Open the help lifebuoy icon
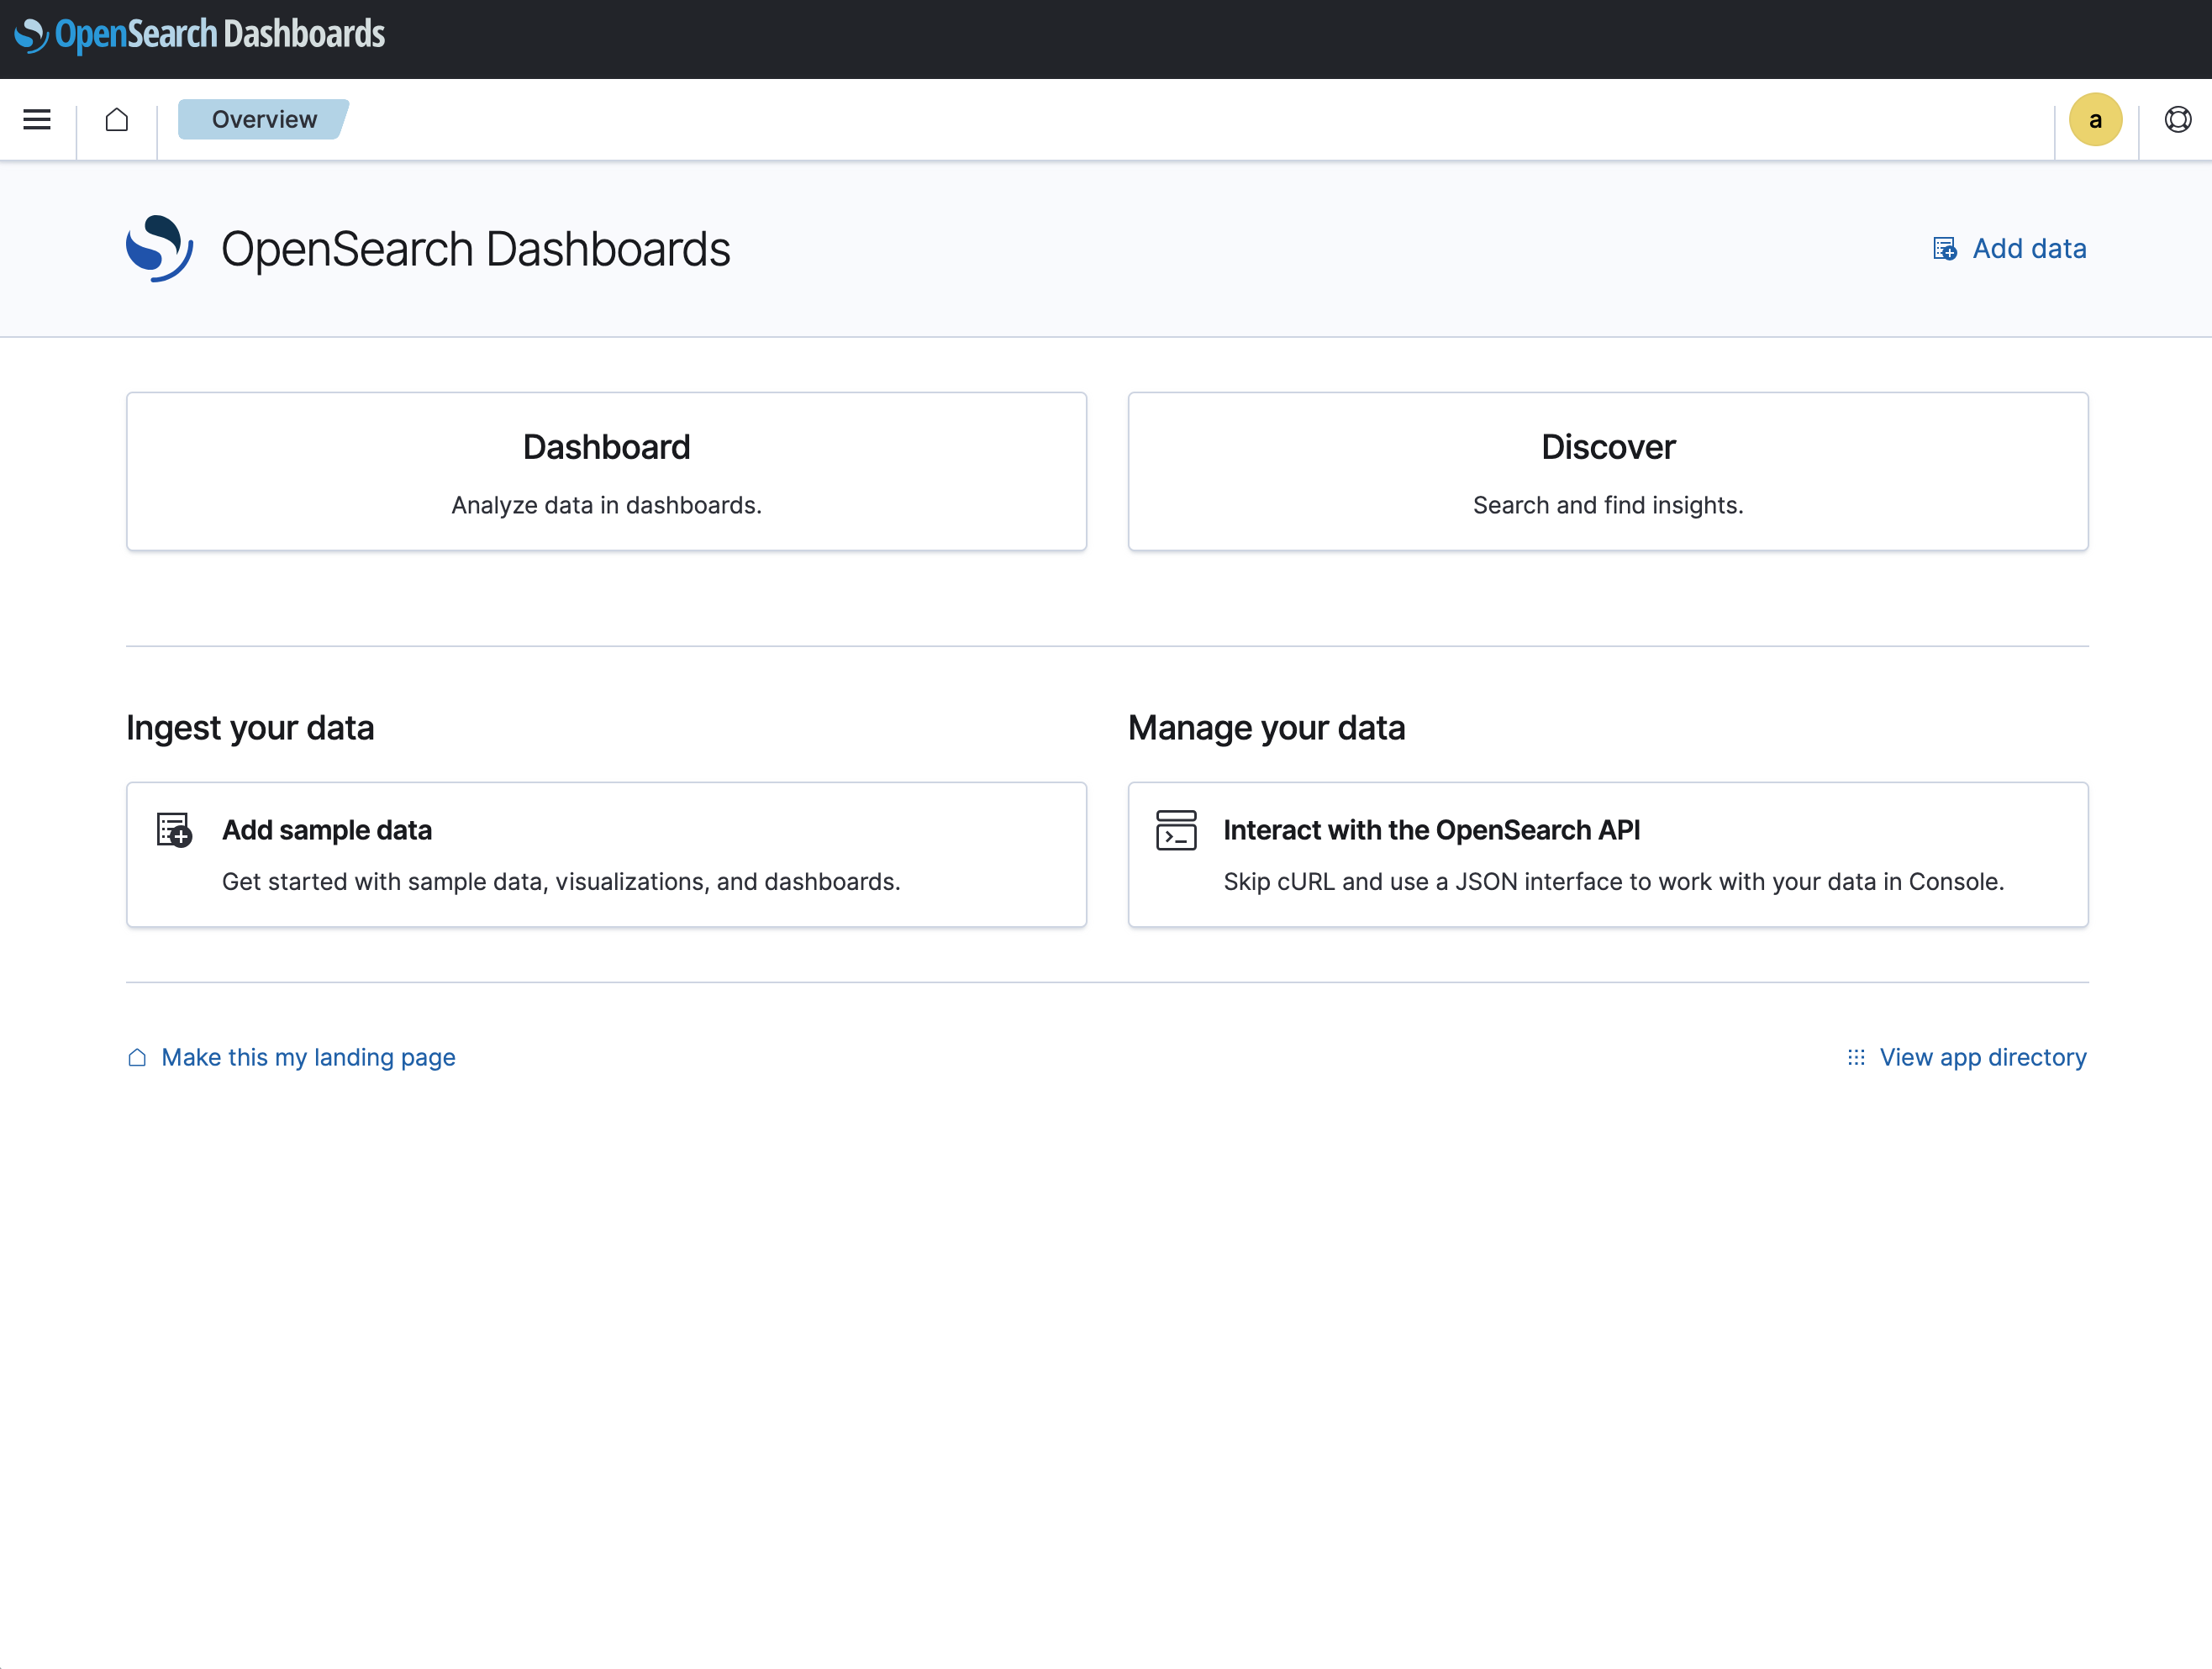Image resolution: width=2212 pixels, height=1669 pixels. click(2177, 120)
